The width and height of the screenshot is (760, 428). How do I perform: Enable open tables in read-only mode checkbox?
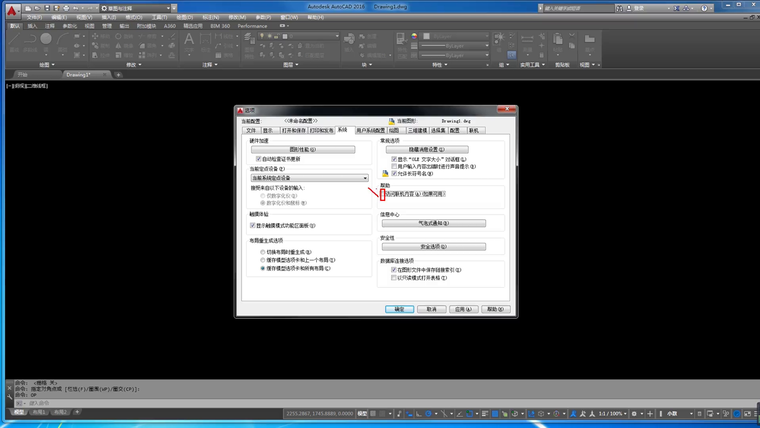pyautogui.click(x=394, y=278)
